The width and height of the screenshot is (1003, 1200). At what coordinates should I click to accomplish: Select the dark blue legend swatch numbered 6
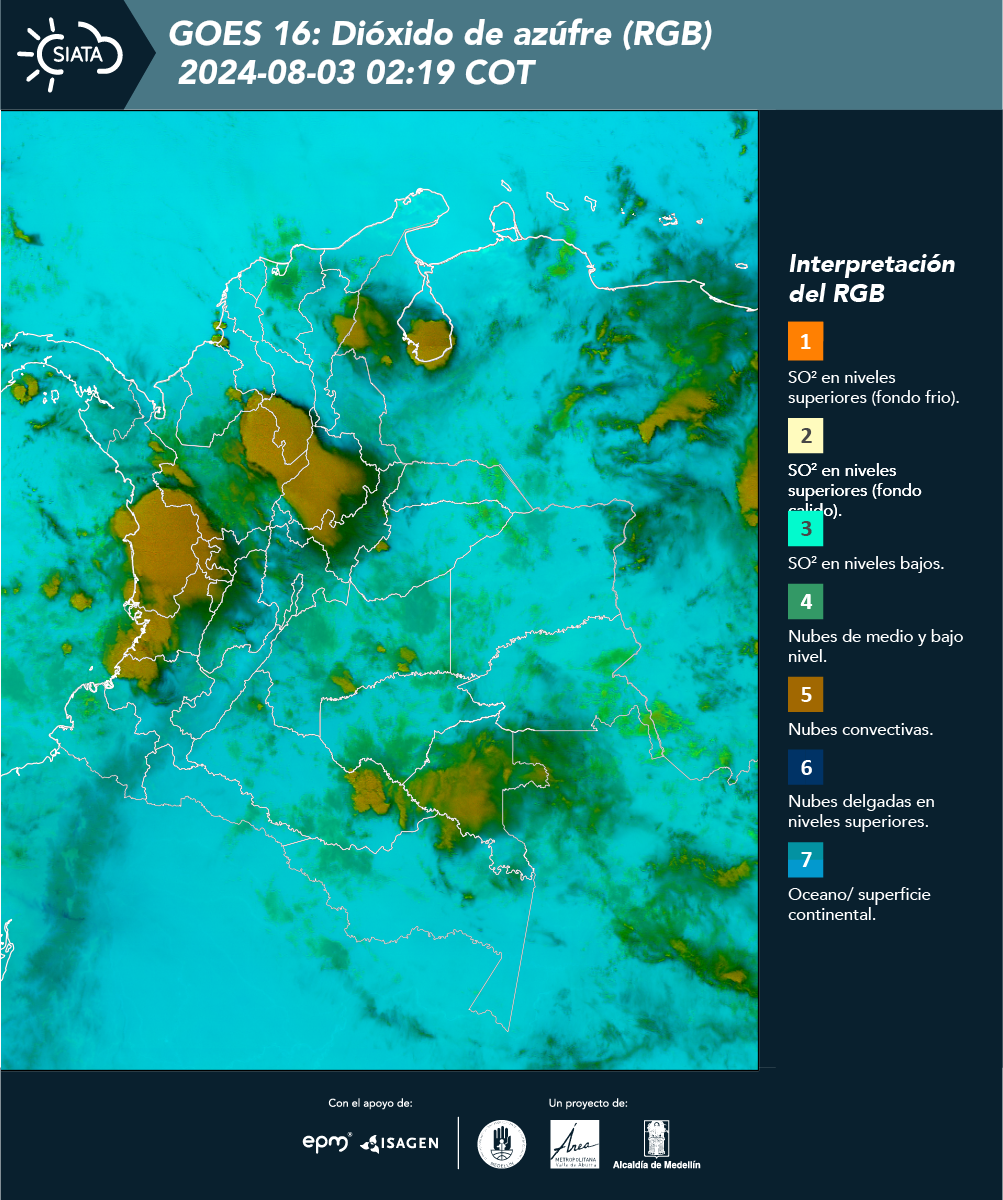click(805, 768)
